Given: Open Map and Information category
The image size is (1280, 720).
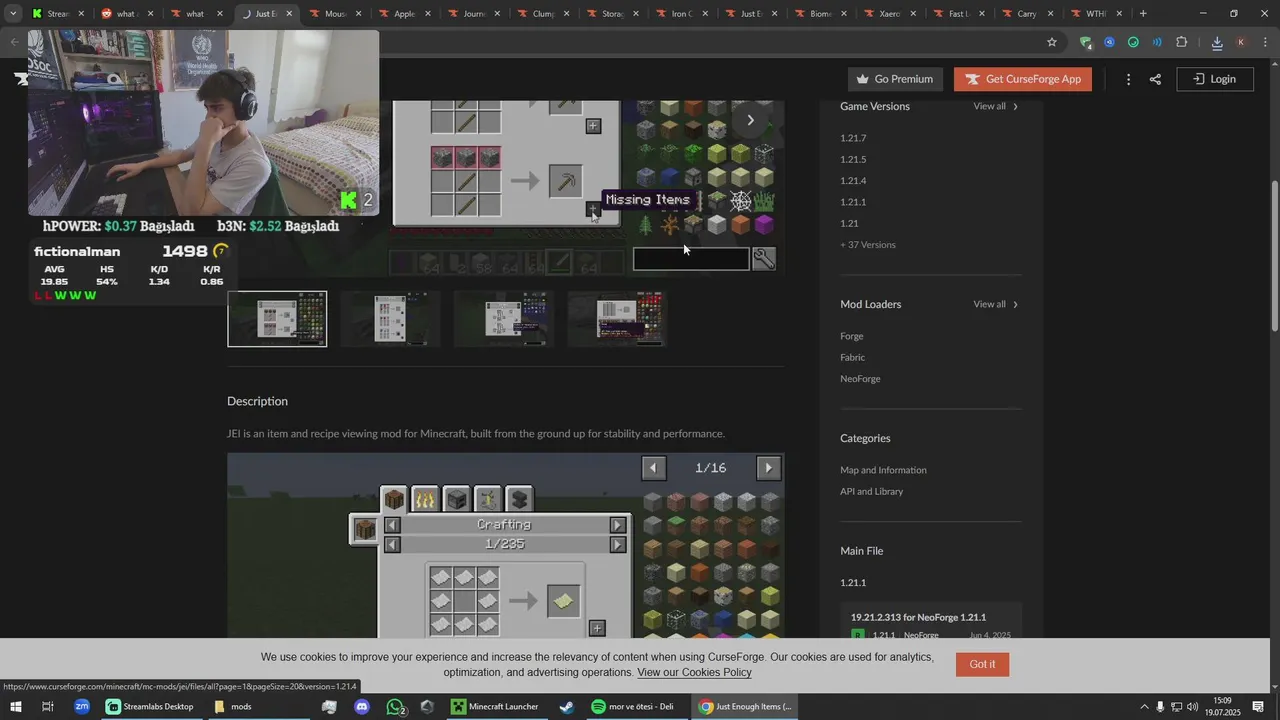Looking at the screenshot, I should [x=883, y=470].
